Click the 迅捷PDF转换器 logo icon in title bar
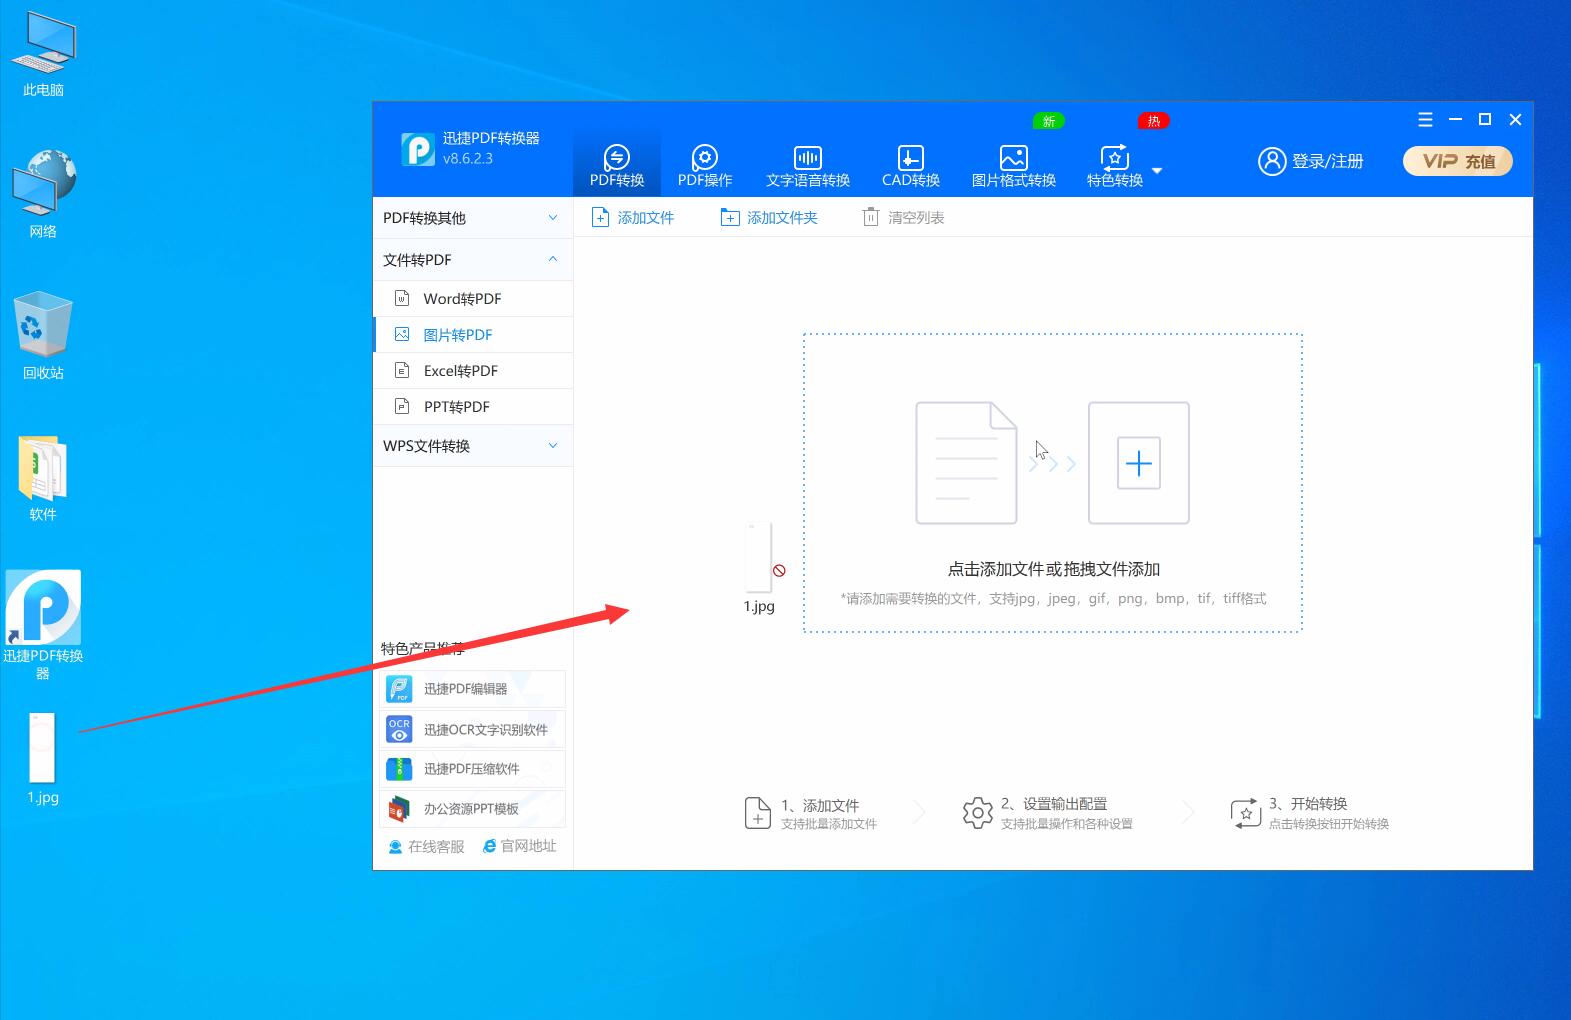 pos(418,149)
